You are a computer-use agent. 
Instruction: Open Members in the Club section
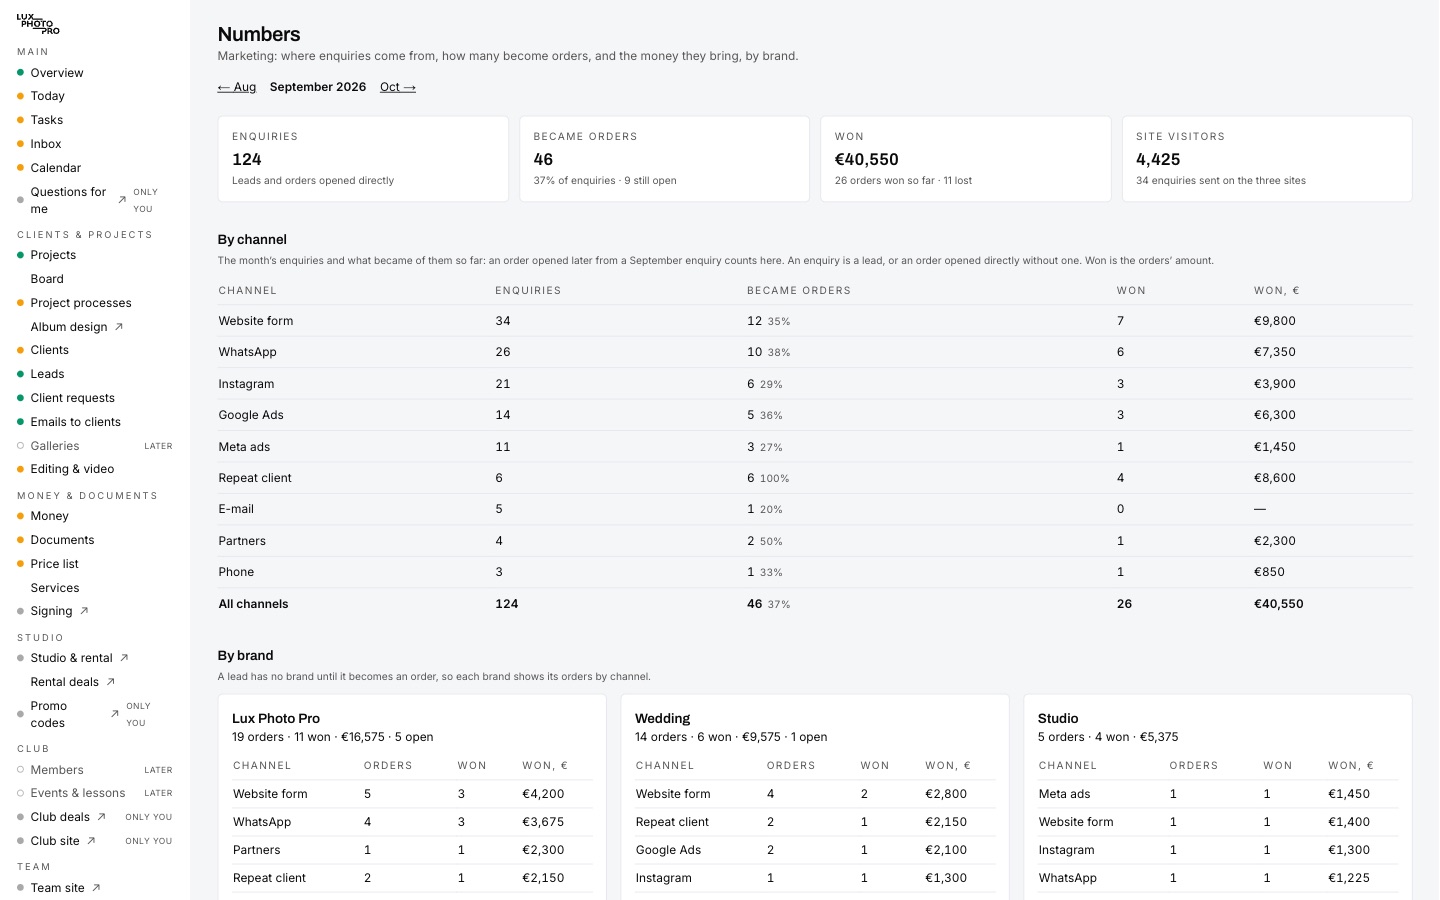coord(57,770)
